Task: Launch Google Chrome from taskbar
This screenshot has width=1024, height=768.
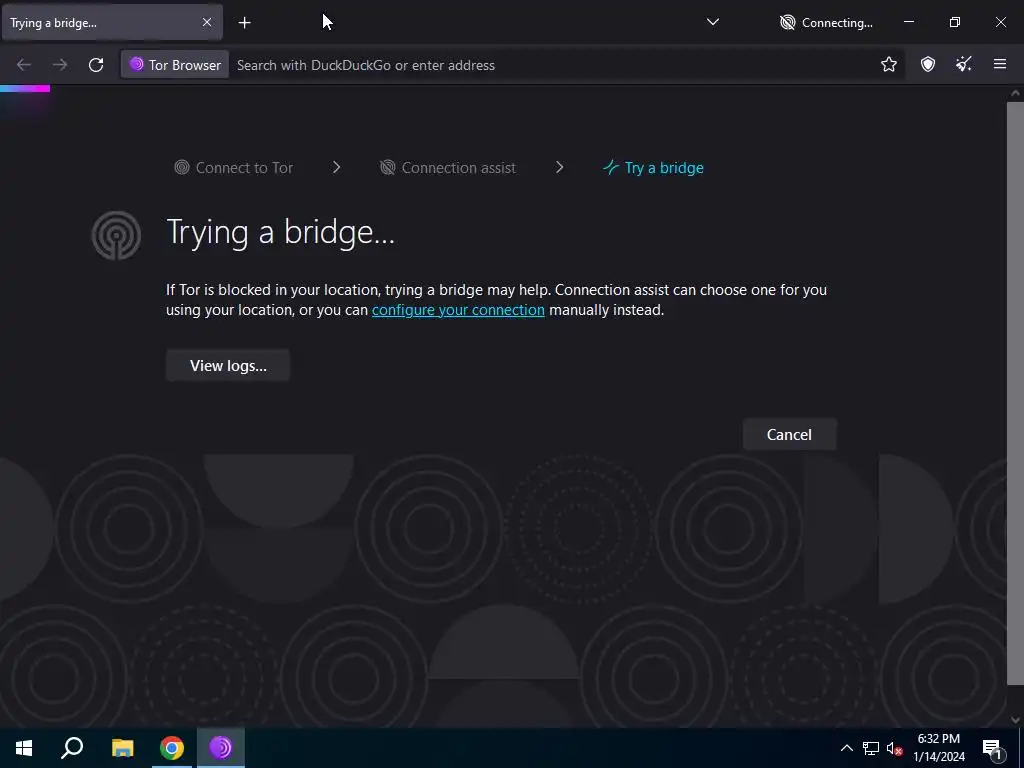Action: coord(172,748)
